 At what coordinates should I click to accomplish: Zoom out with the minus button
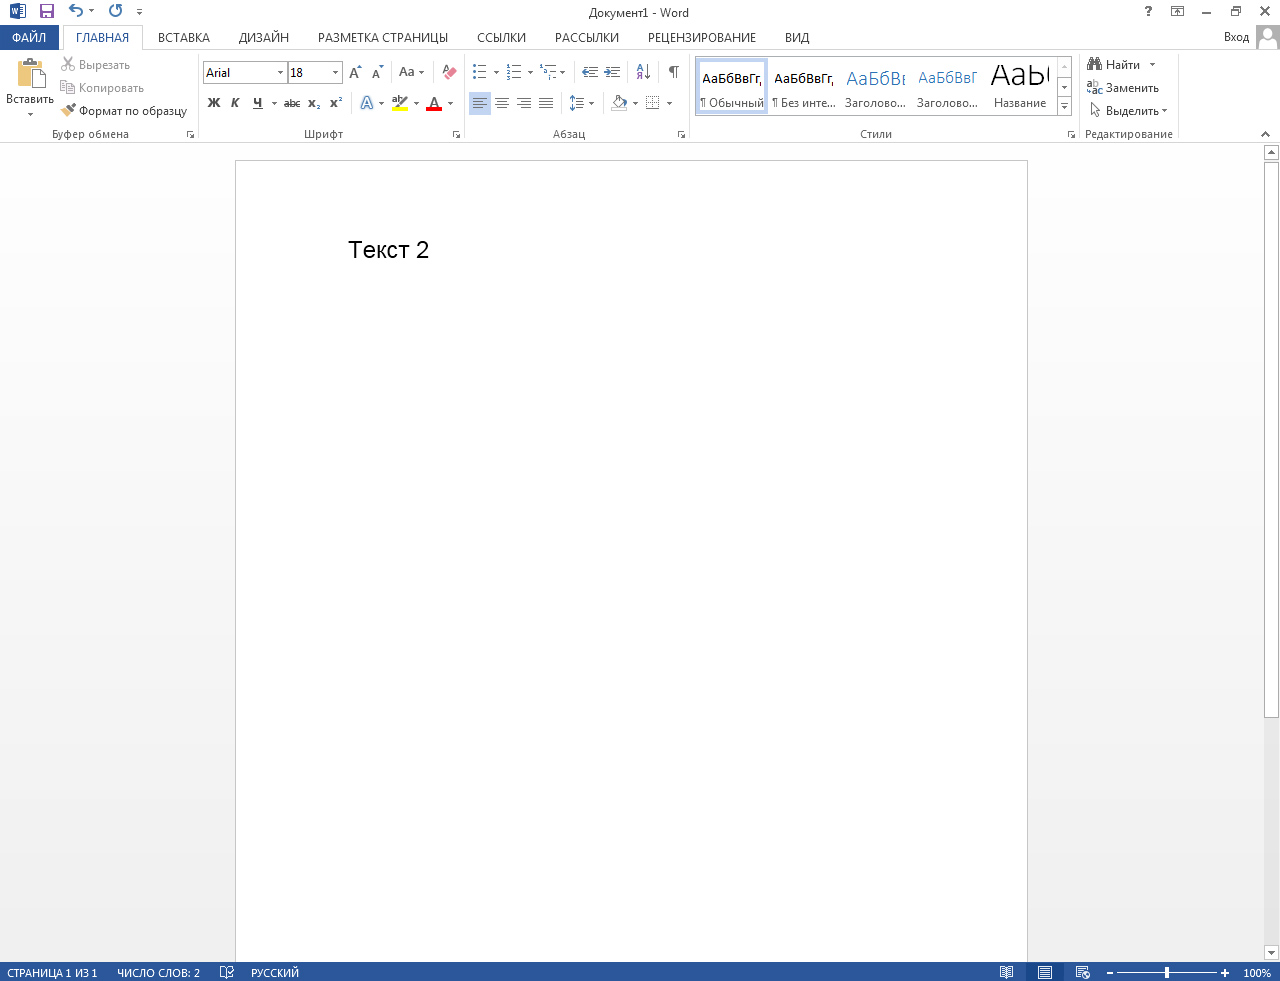pos(1110,973)
